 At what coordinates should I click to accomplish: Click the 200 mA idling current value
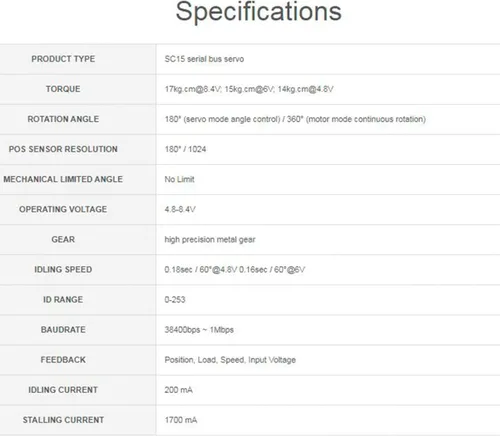click(x=178, y=390)
